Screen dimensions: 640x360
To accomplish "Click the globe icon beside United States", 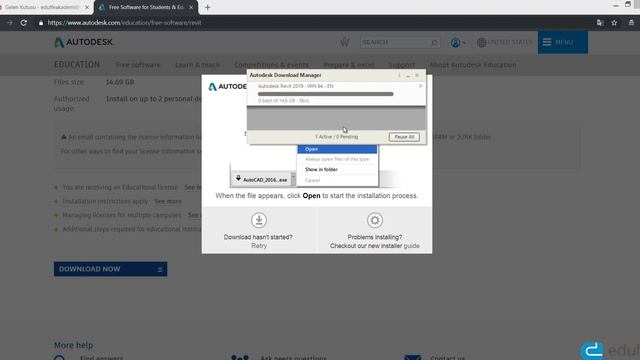I will (481, 42).
